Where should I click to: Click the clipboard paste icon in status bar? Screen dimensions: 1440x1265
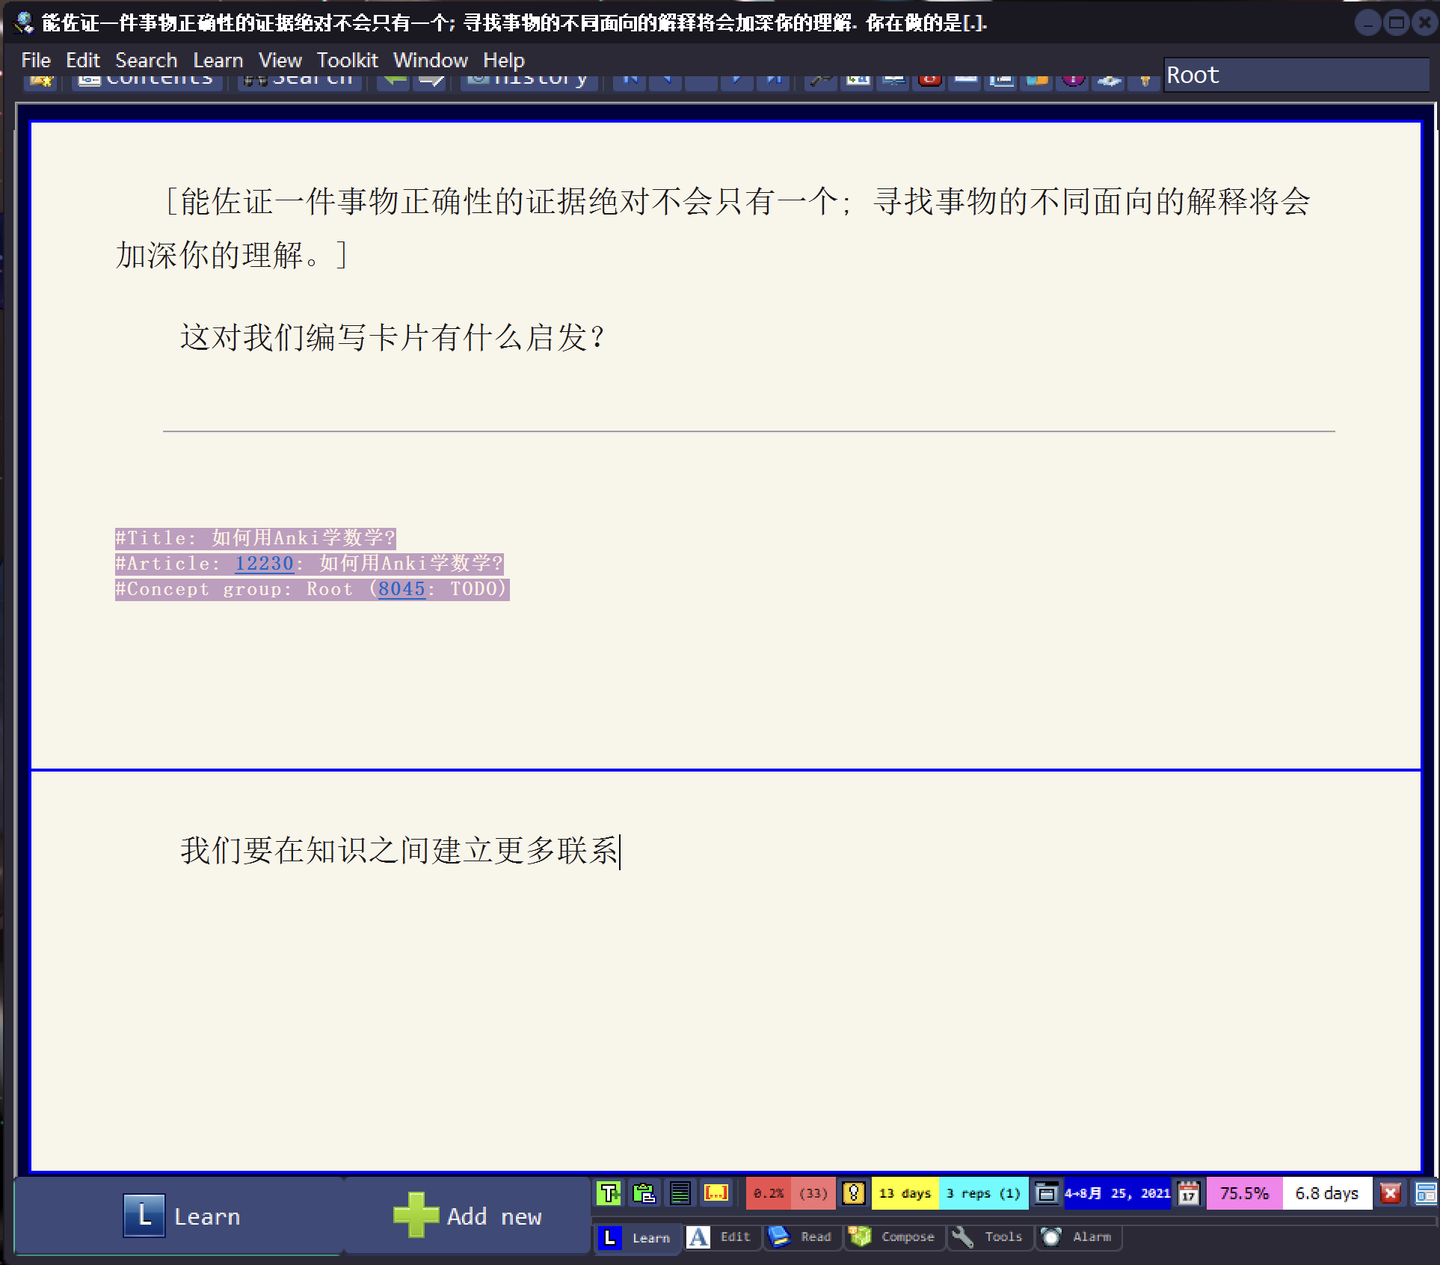coord(644,1193)
